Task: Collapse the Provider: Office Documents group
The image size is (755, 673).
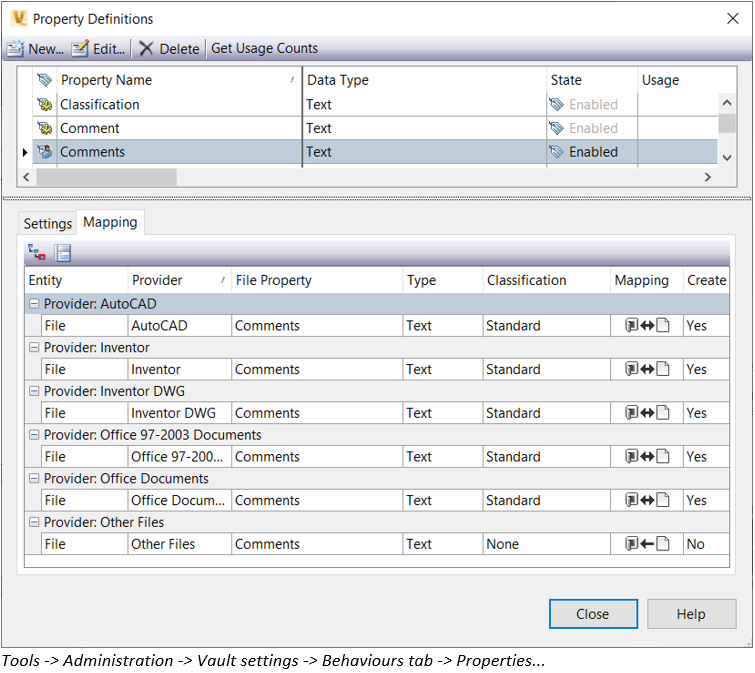Action: [x=34, y=478]
